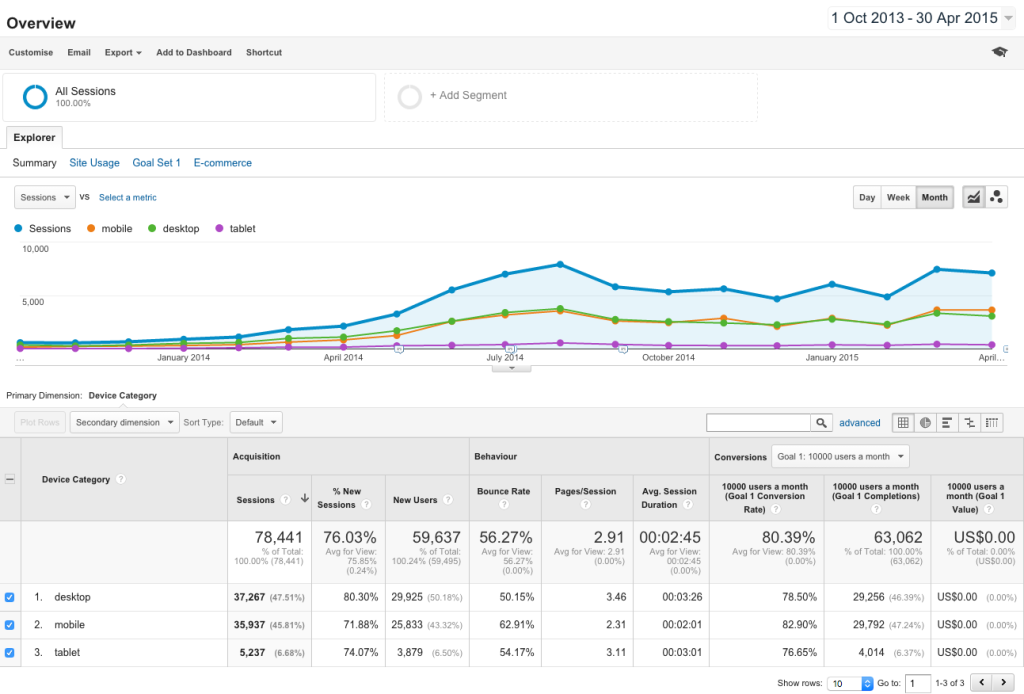The image size is (1024, 694).
Task: Set the chart interval to Week
Action: (x=898, y=197)
